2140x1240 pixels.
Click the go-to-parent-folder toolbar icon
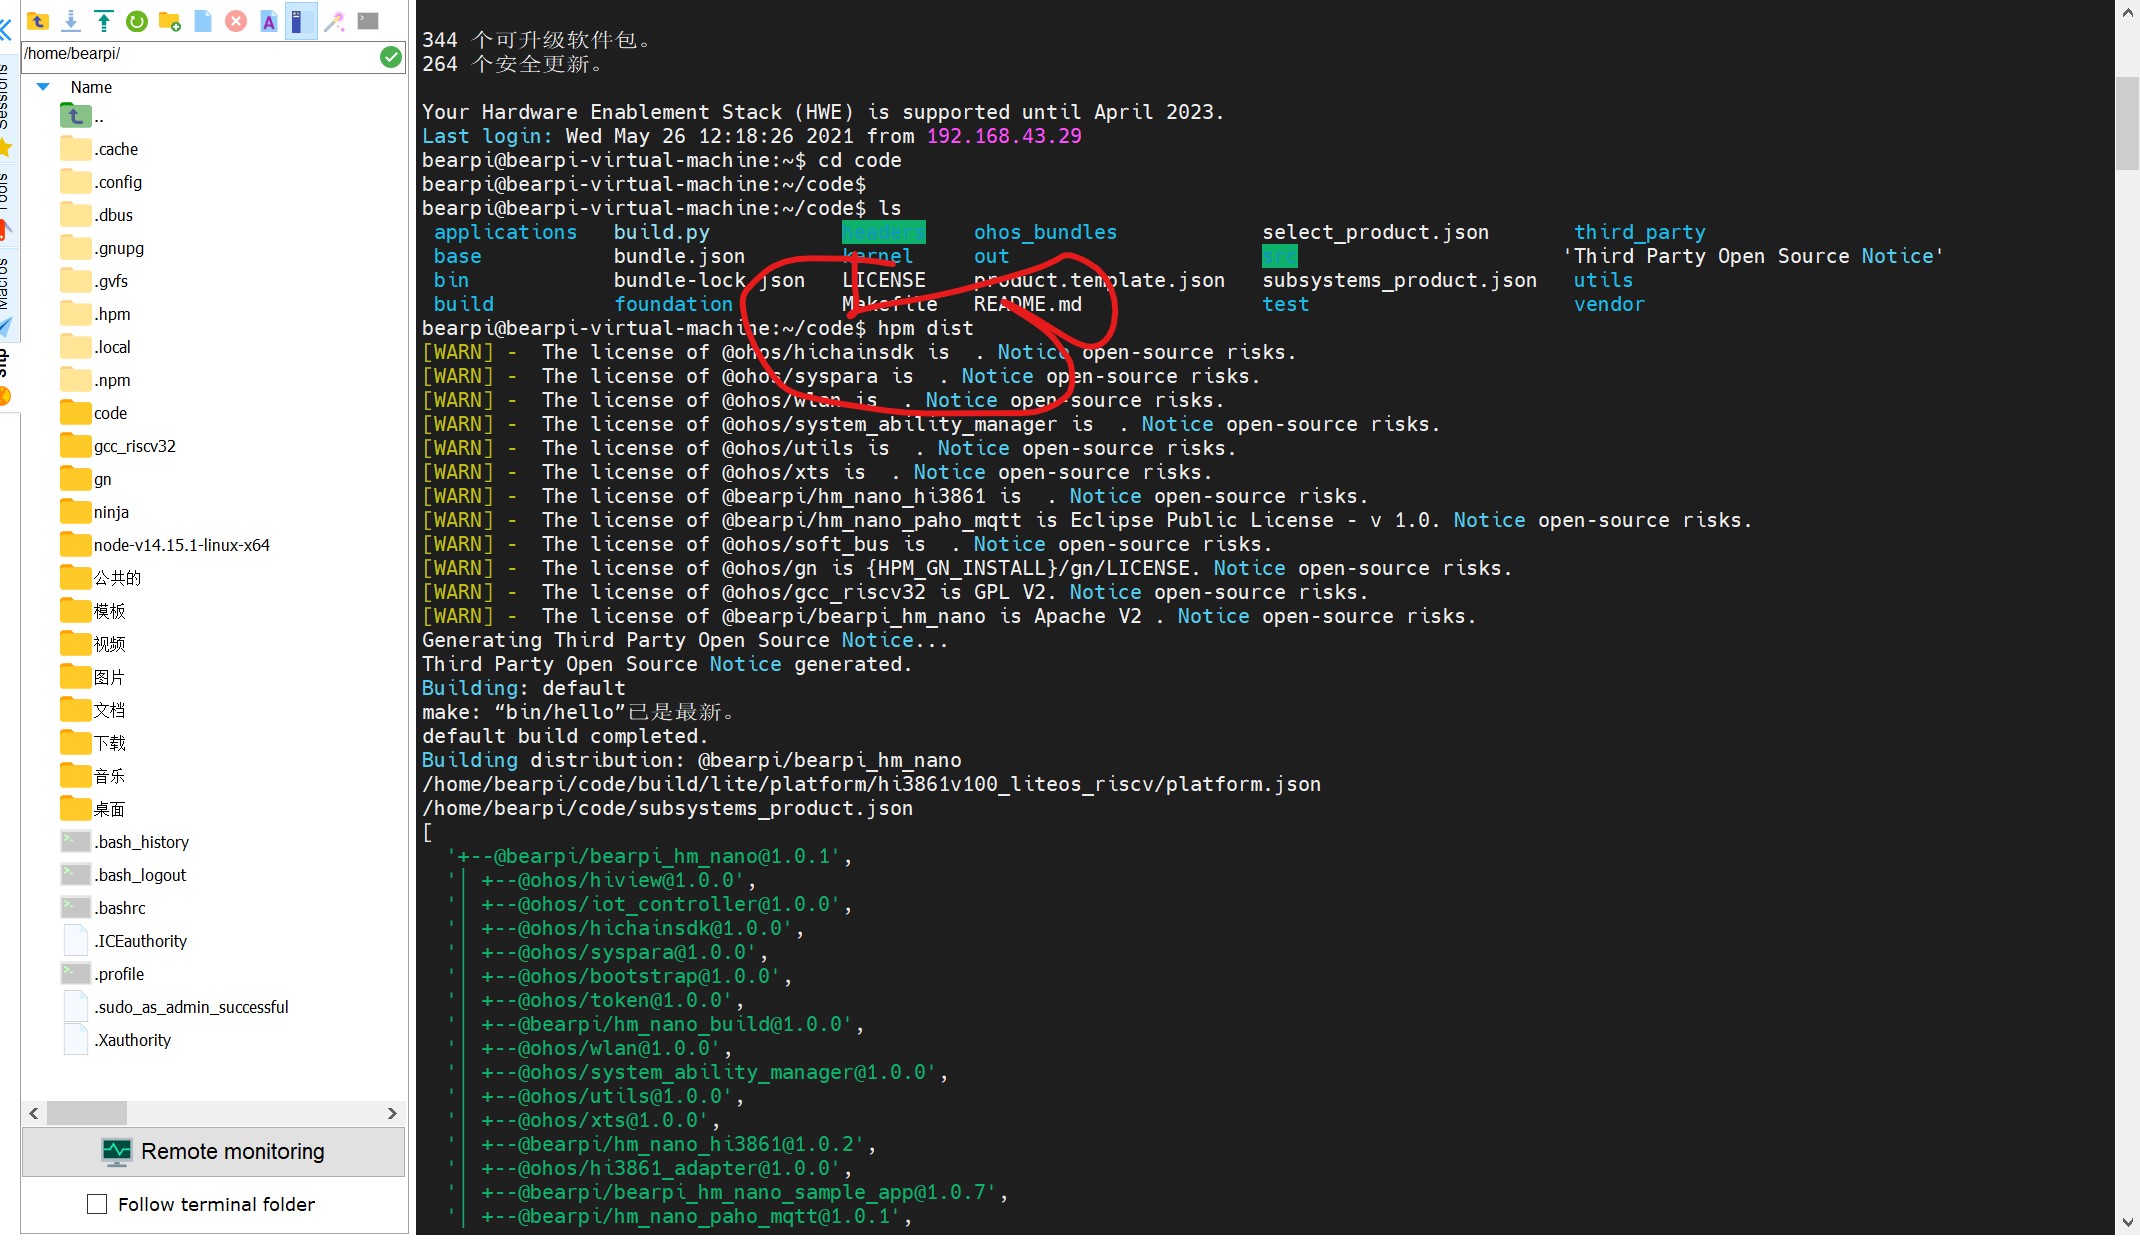click(38, 21)
